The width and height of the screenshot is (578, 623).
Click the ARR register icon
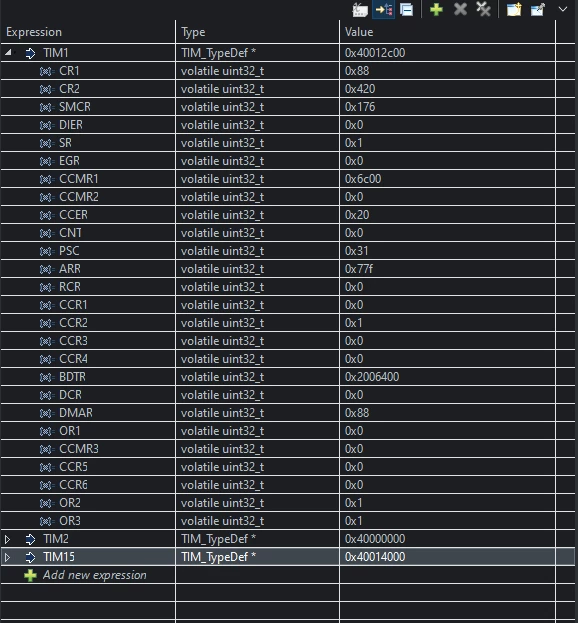(x=47, y=269)
